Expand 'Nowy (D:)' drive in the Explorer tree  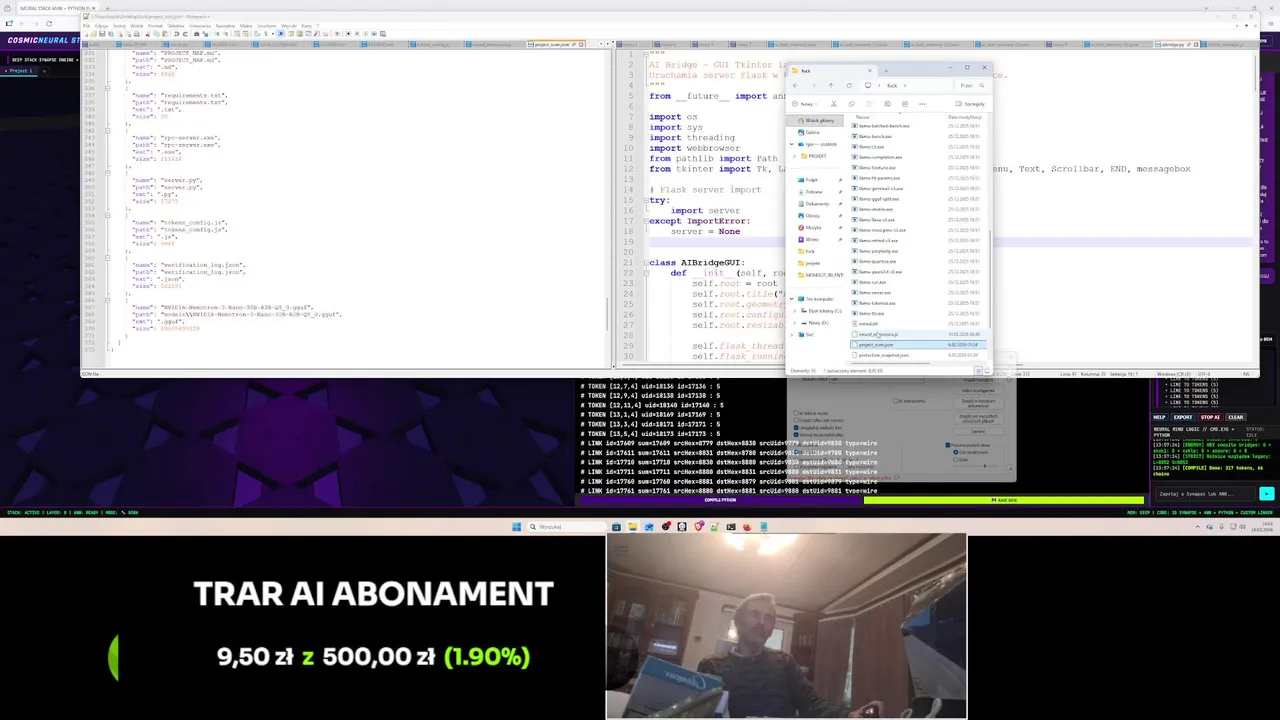[x=794, y=323]
